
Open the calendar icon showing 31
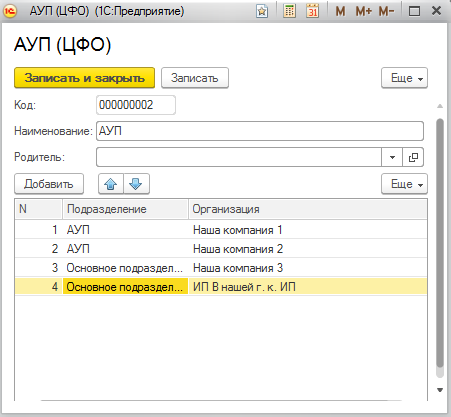[312, 11]
